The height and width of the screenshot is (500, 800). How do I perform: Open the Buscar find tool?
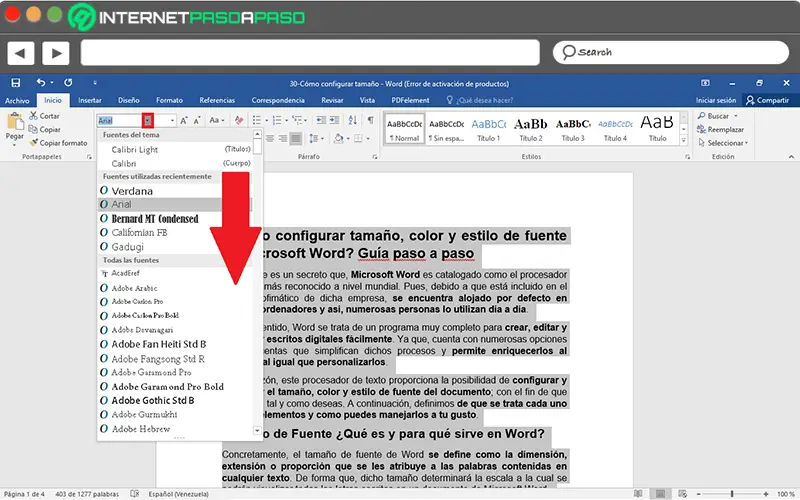click(718, 116)
